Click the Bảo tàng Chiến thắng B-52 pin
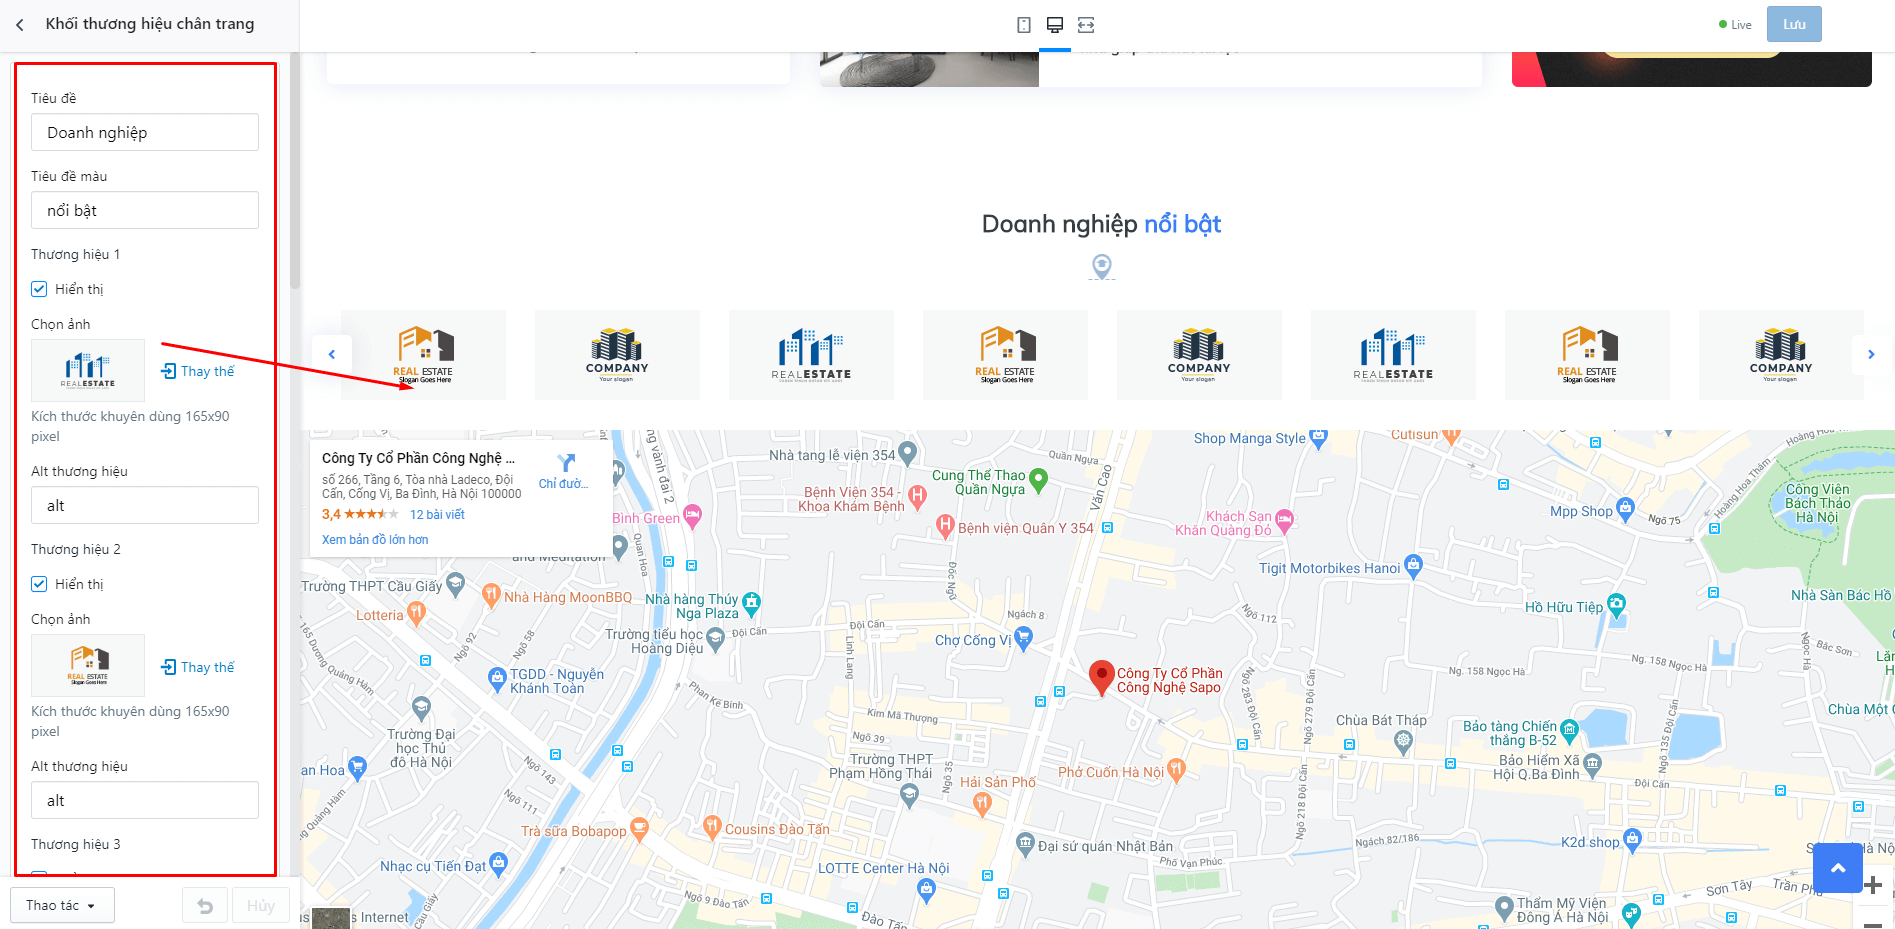Screen dimensions: 1895x929 1569,730
